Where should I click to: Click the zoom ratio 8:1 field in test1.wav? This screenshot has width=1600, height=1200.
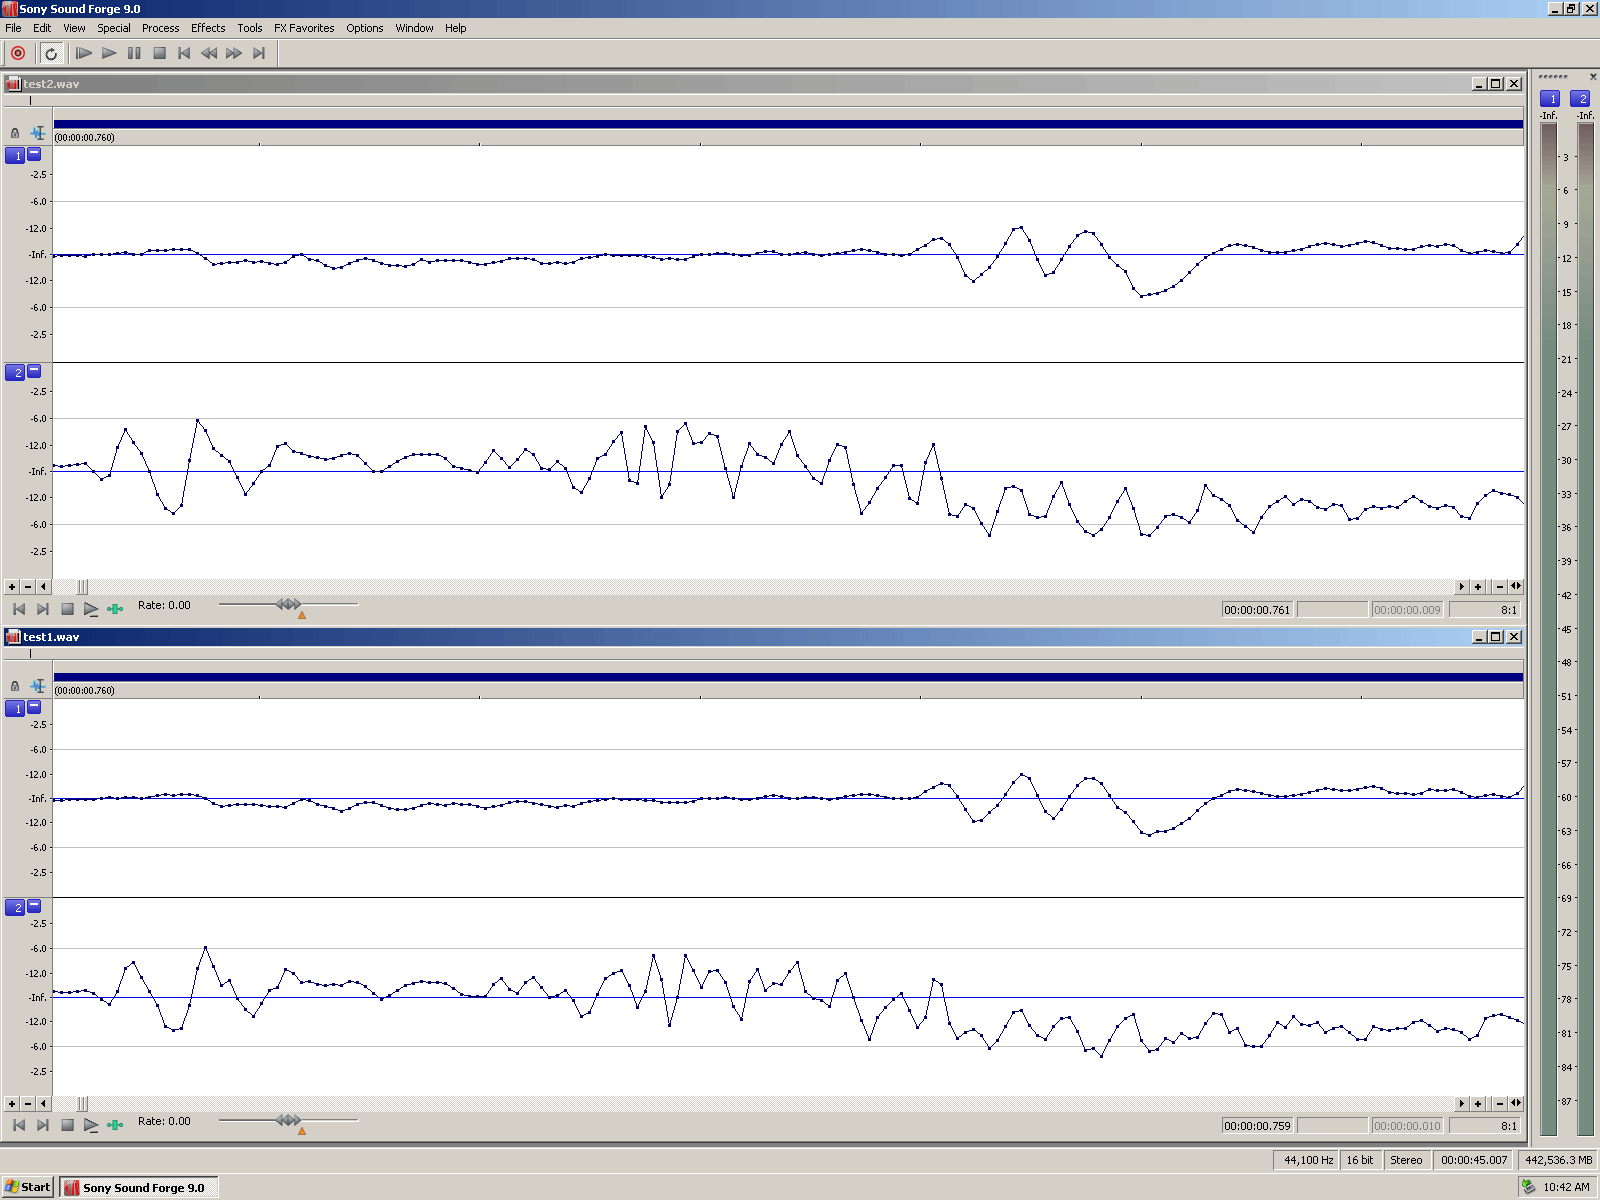pyautogui.click(x=1486, y=1126)
